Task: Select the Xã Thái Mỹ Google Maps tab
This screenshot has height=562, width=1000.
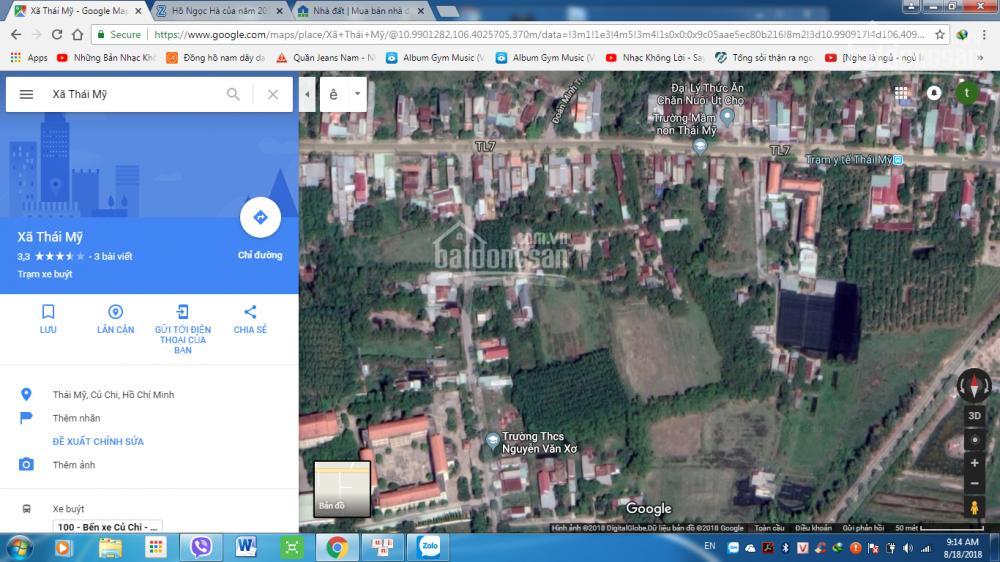Action: [x=78, y=11]
